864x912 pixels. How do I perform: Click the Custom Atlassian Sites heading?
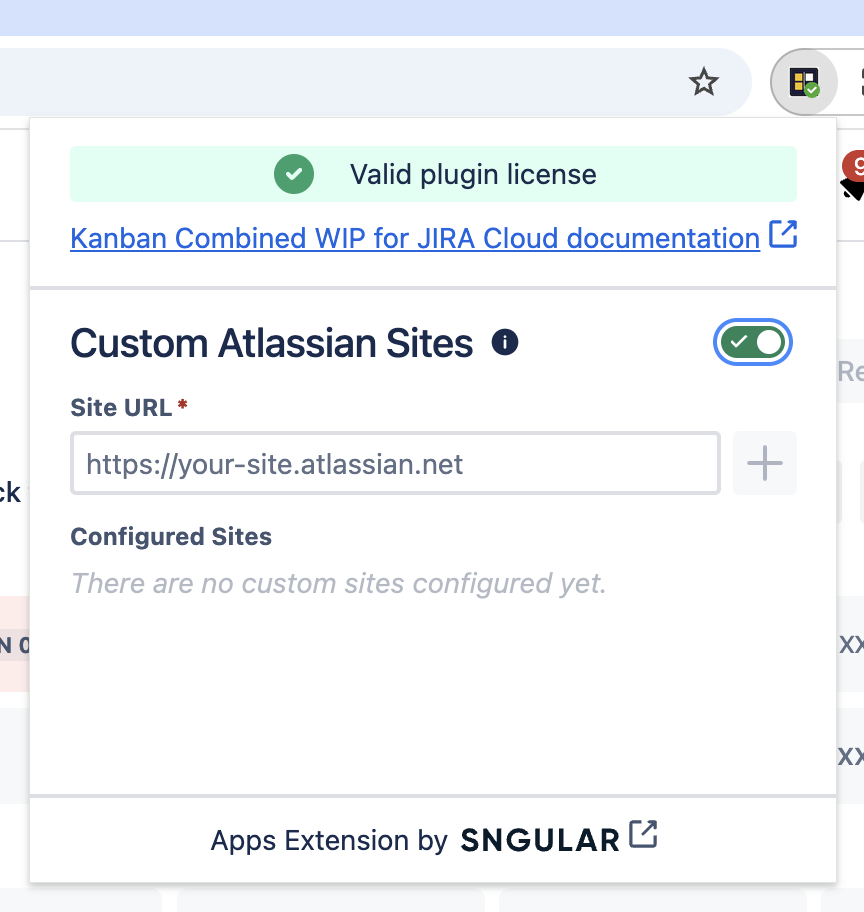[x=271, y=343]
